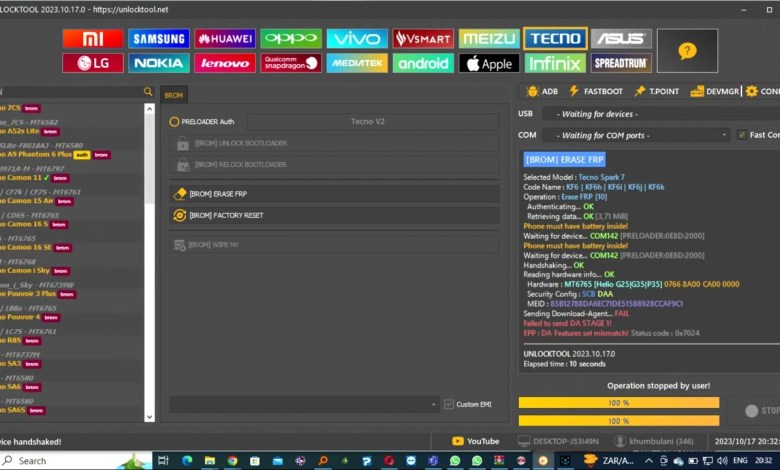Screen dimensions: 780x470
Task: Open the Custom EMI dropdown list
Action: point(303,404)
